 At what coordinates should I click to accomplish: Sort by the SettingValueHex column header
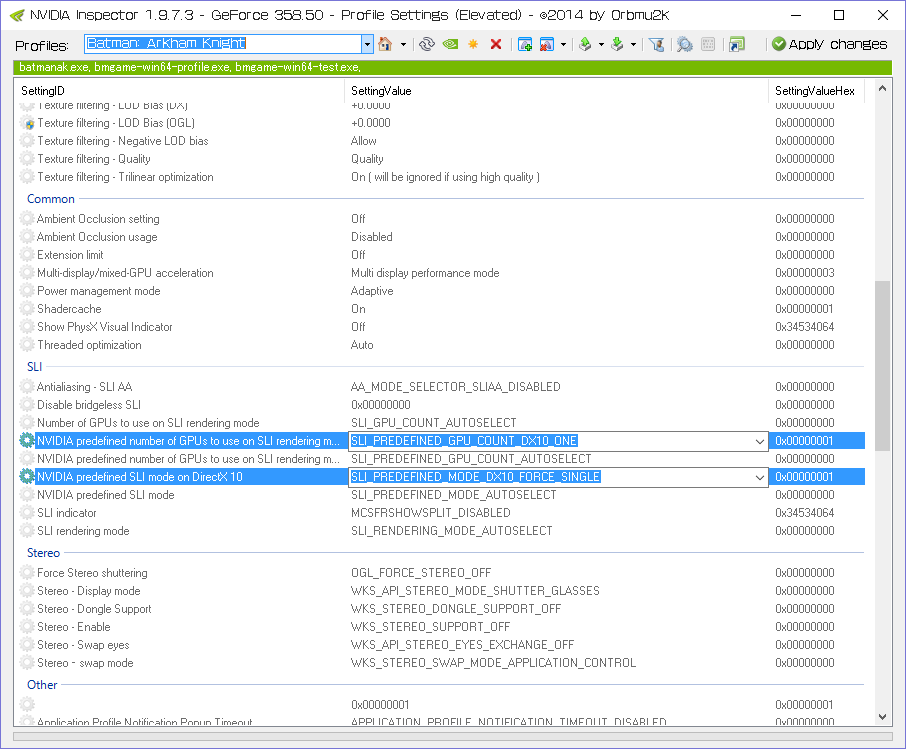816,91
